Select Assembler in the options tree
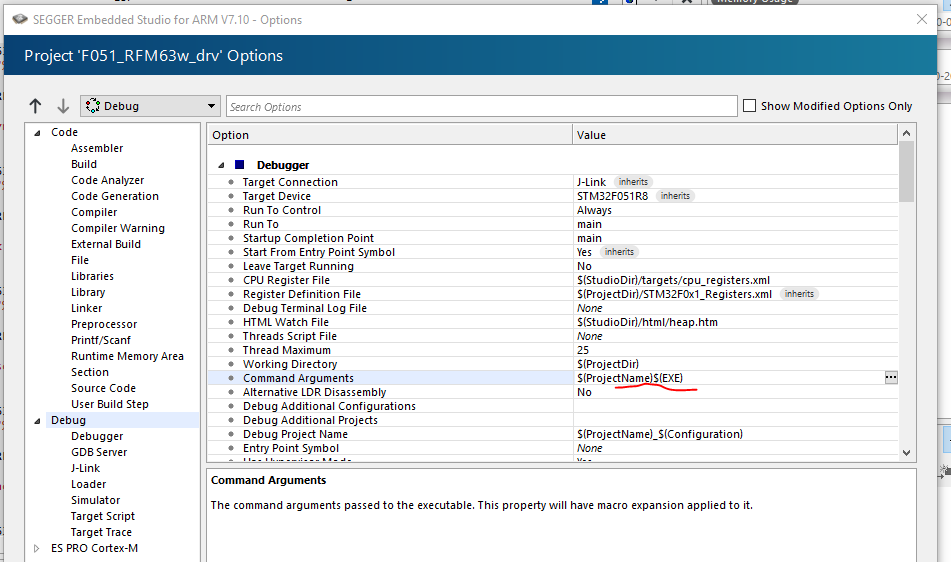Image resolution: width=951 pixels, height=562 pixels. 97,148
